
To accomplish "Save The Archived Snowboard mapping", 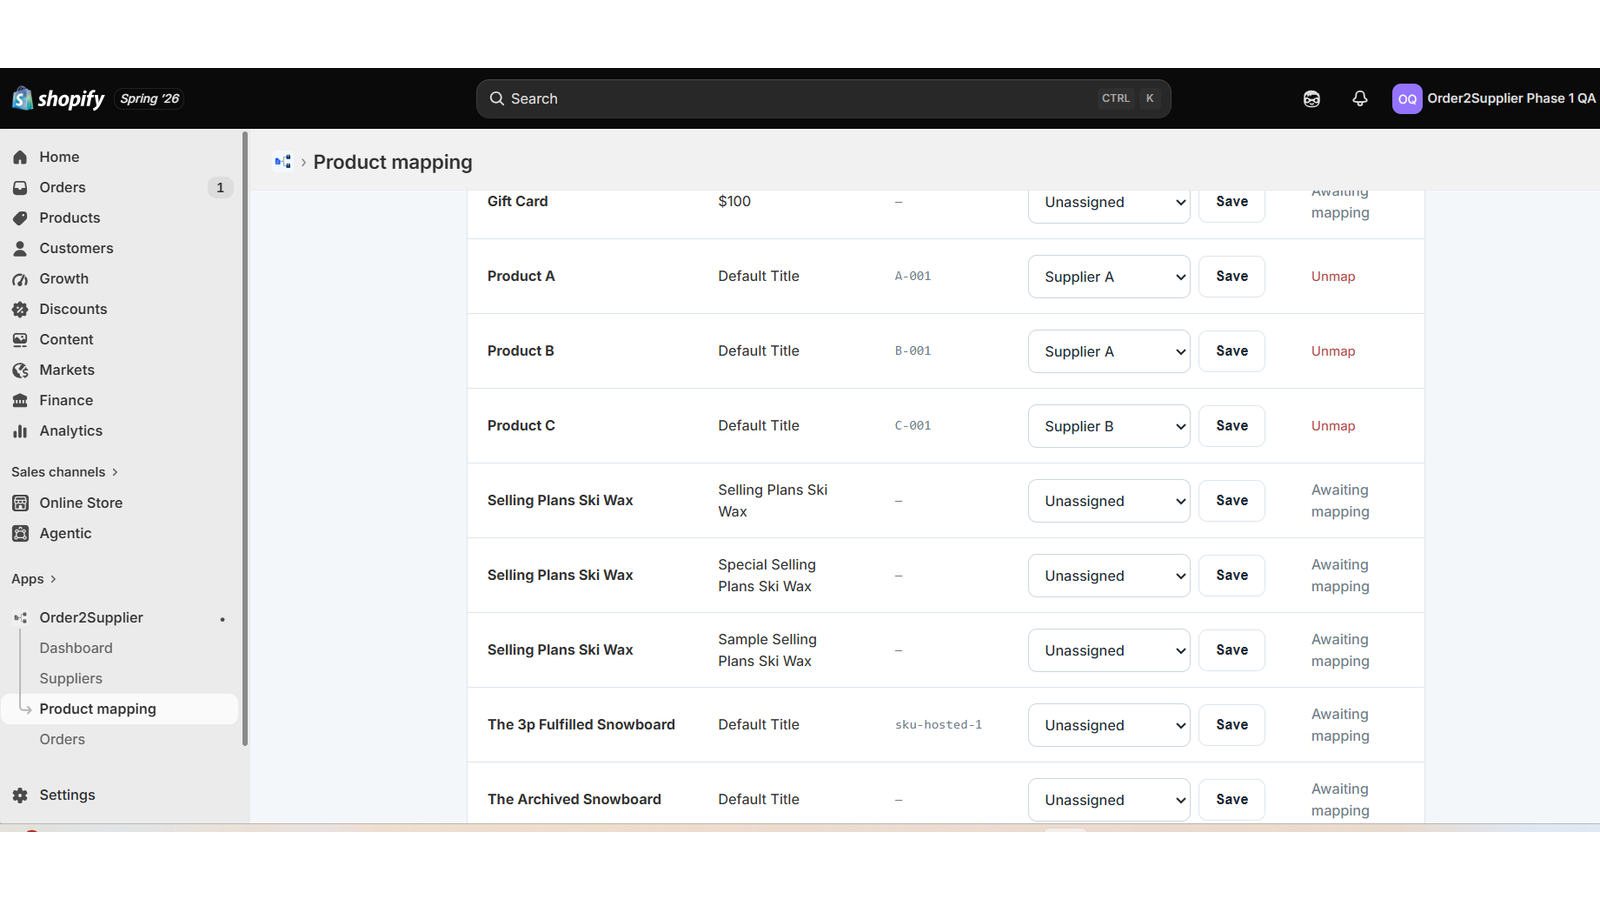I will tap(1232, 800).
